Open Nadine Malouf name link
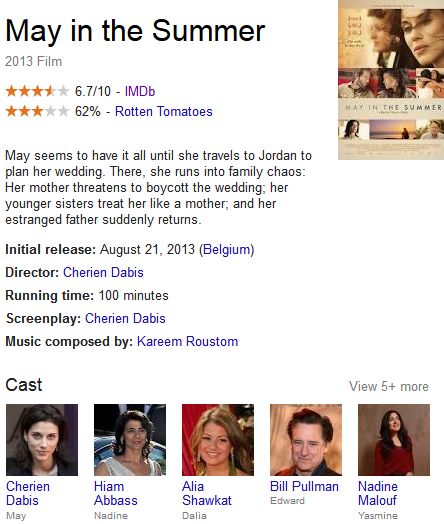The height and width of the screenshot is (524, 444). (378, 493)
